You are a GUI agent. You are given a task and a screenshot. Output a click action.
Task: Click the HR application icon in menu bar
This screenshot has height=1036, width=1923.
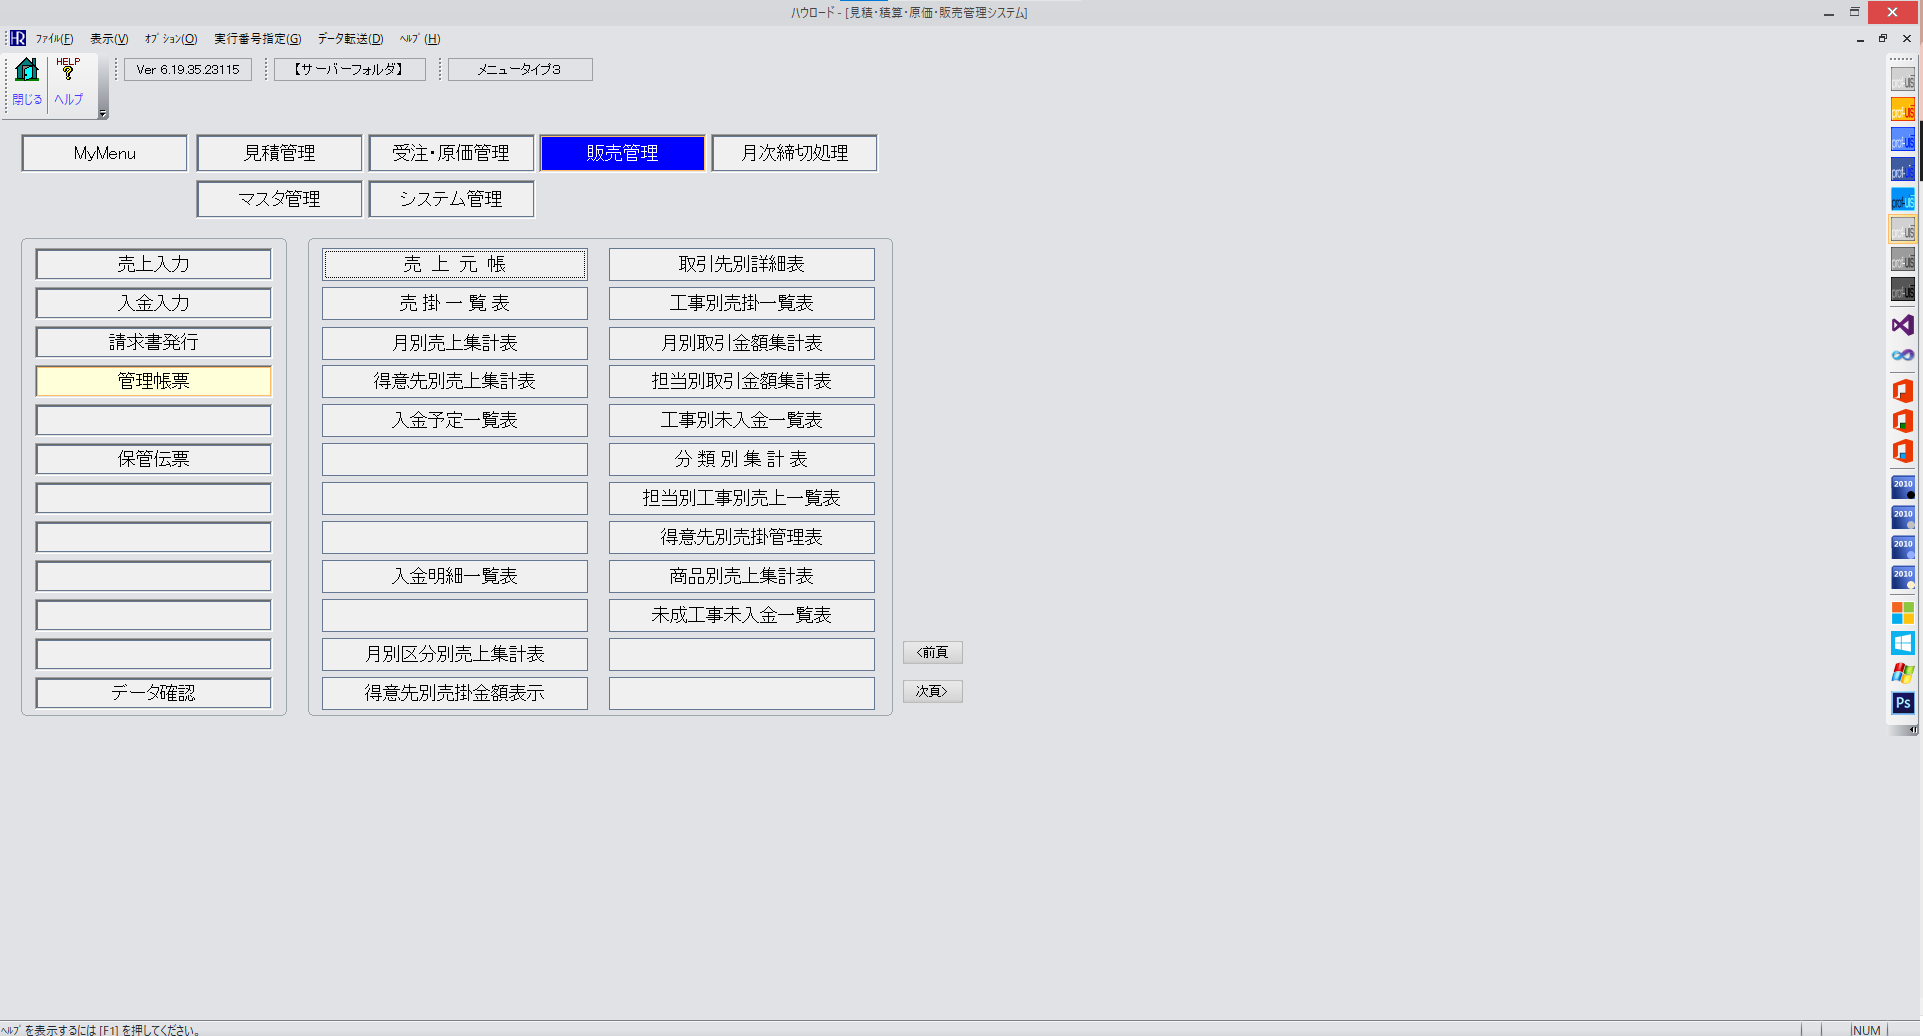pos(17,39)
